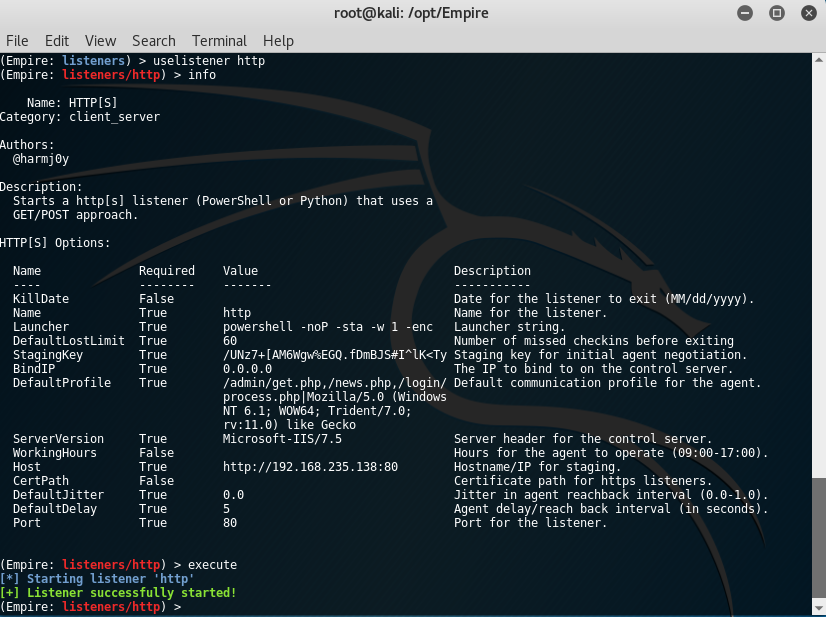Click the ServerVersion option name
826x617 pixels.
click(58, 439)
